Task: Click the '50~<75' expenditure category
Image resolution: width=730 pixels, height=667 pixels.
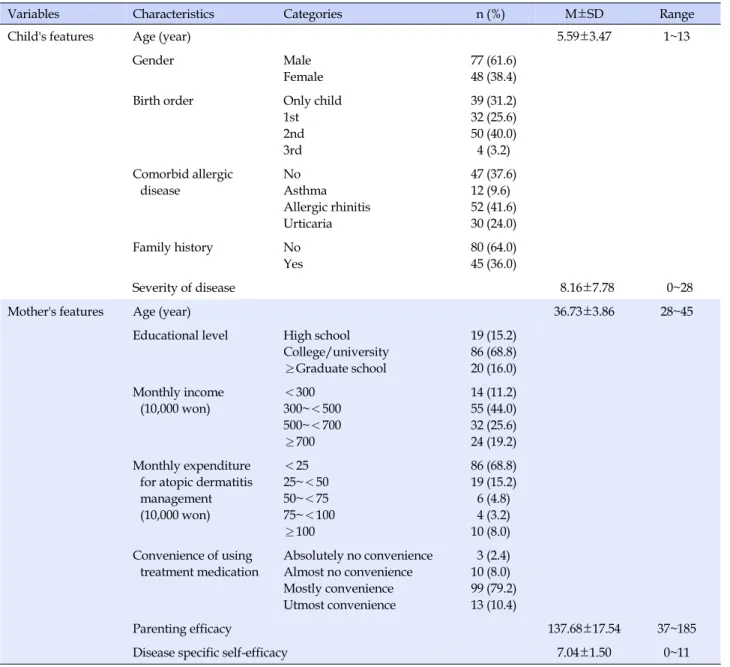Action: [x=306, y=499]
